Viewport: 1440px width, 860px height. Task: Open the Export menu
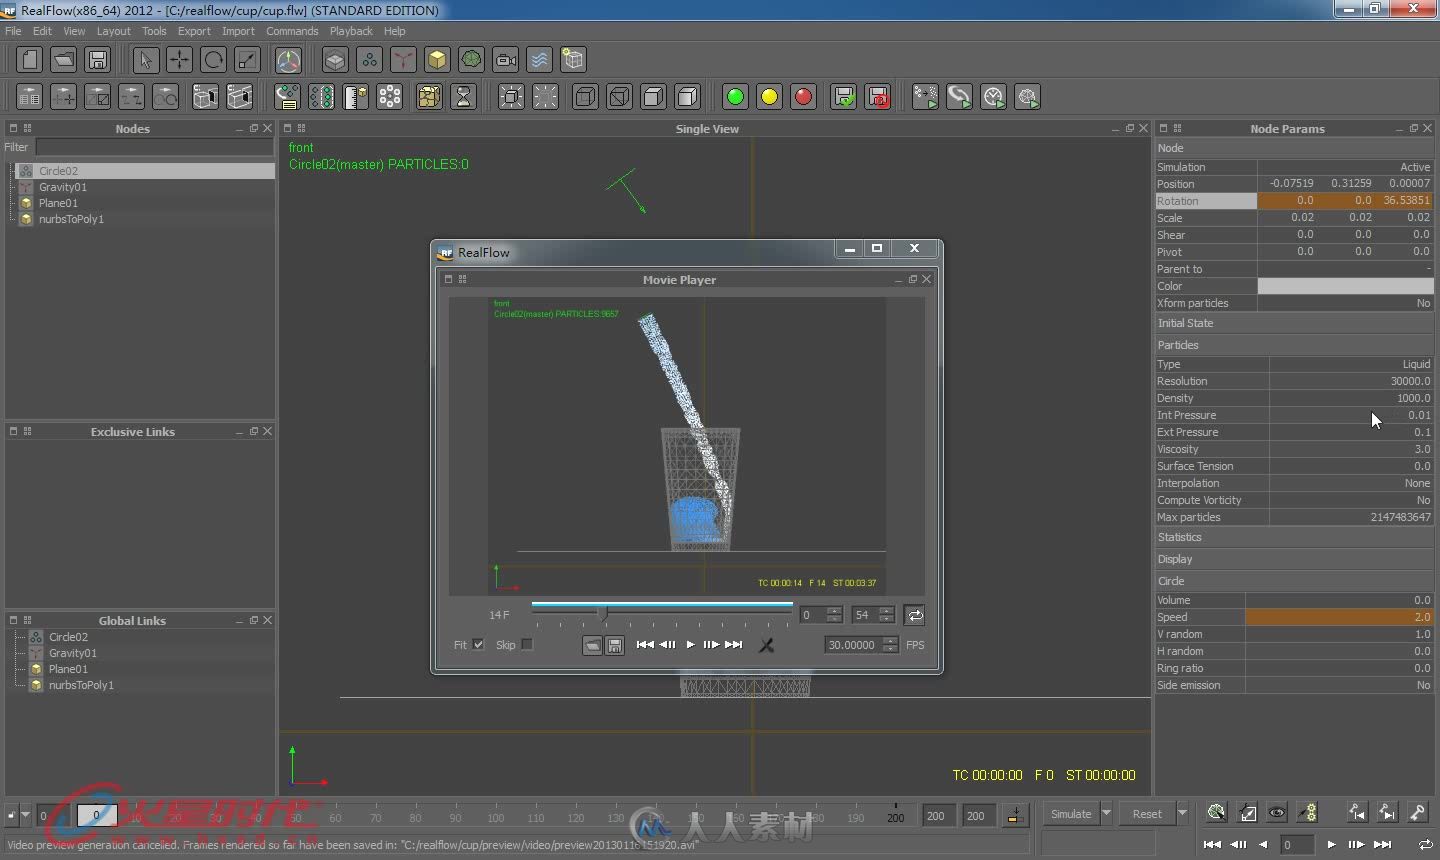point(194,31)
